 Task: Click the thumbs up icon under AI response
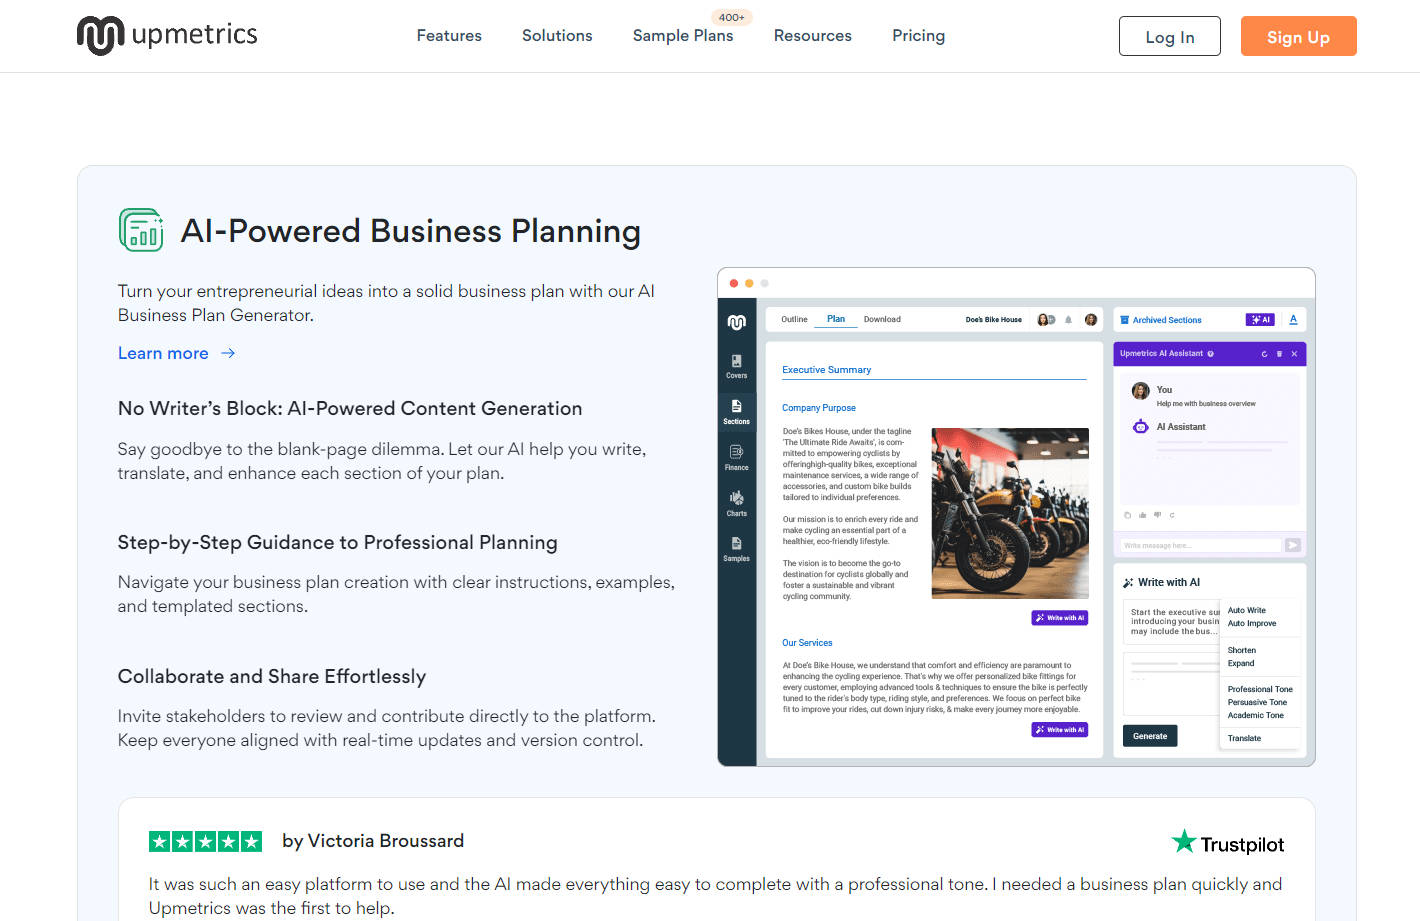coord(1142,515)
